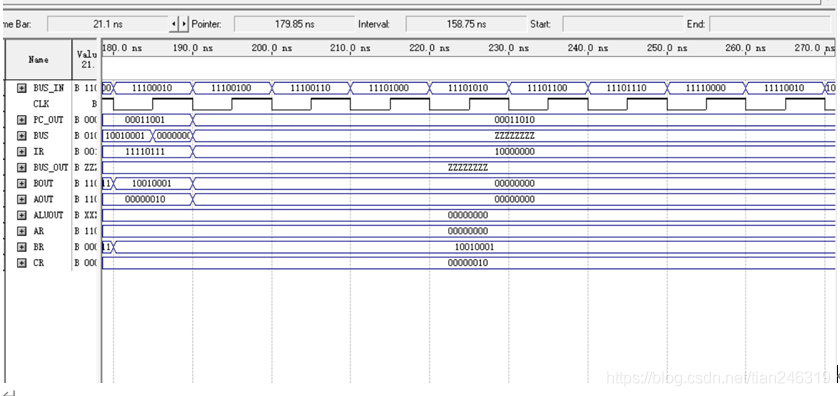Click PC_OUT value 00011010 segment
The width and height of the screenshot is (840, 396).
coord(514,119)
